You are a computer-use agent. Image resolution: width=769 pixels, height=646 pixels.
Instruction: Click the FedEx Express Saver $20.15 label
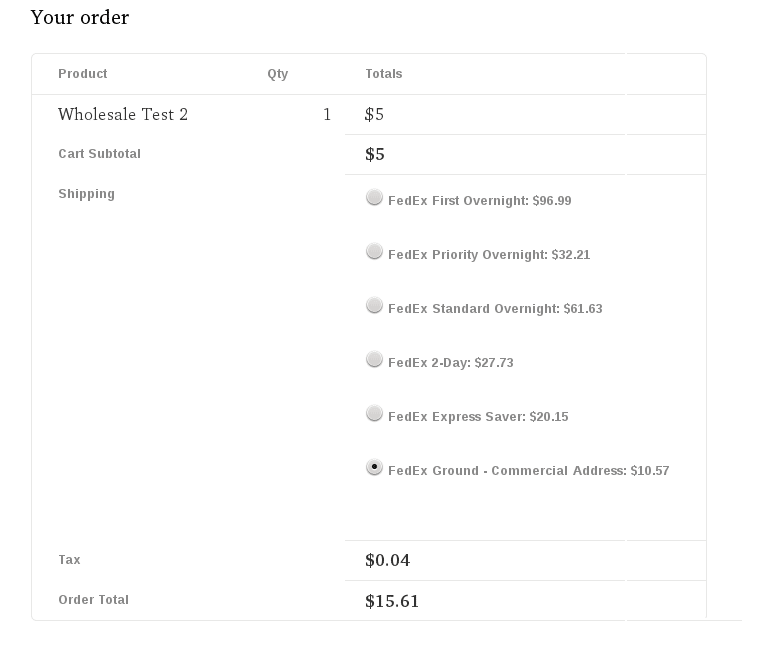coord(478,416)
